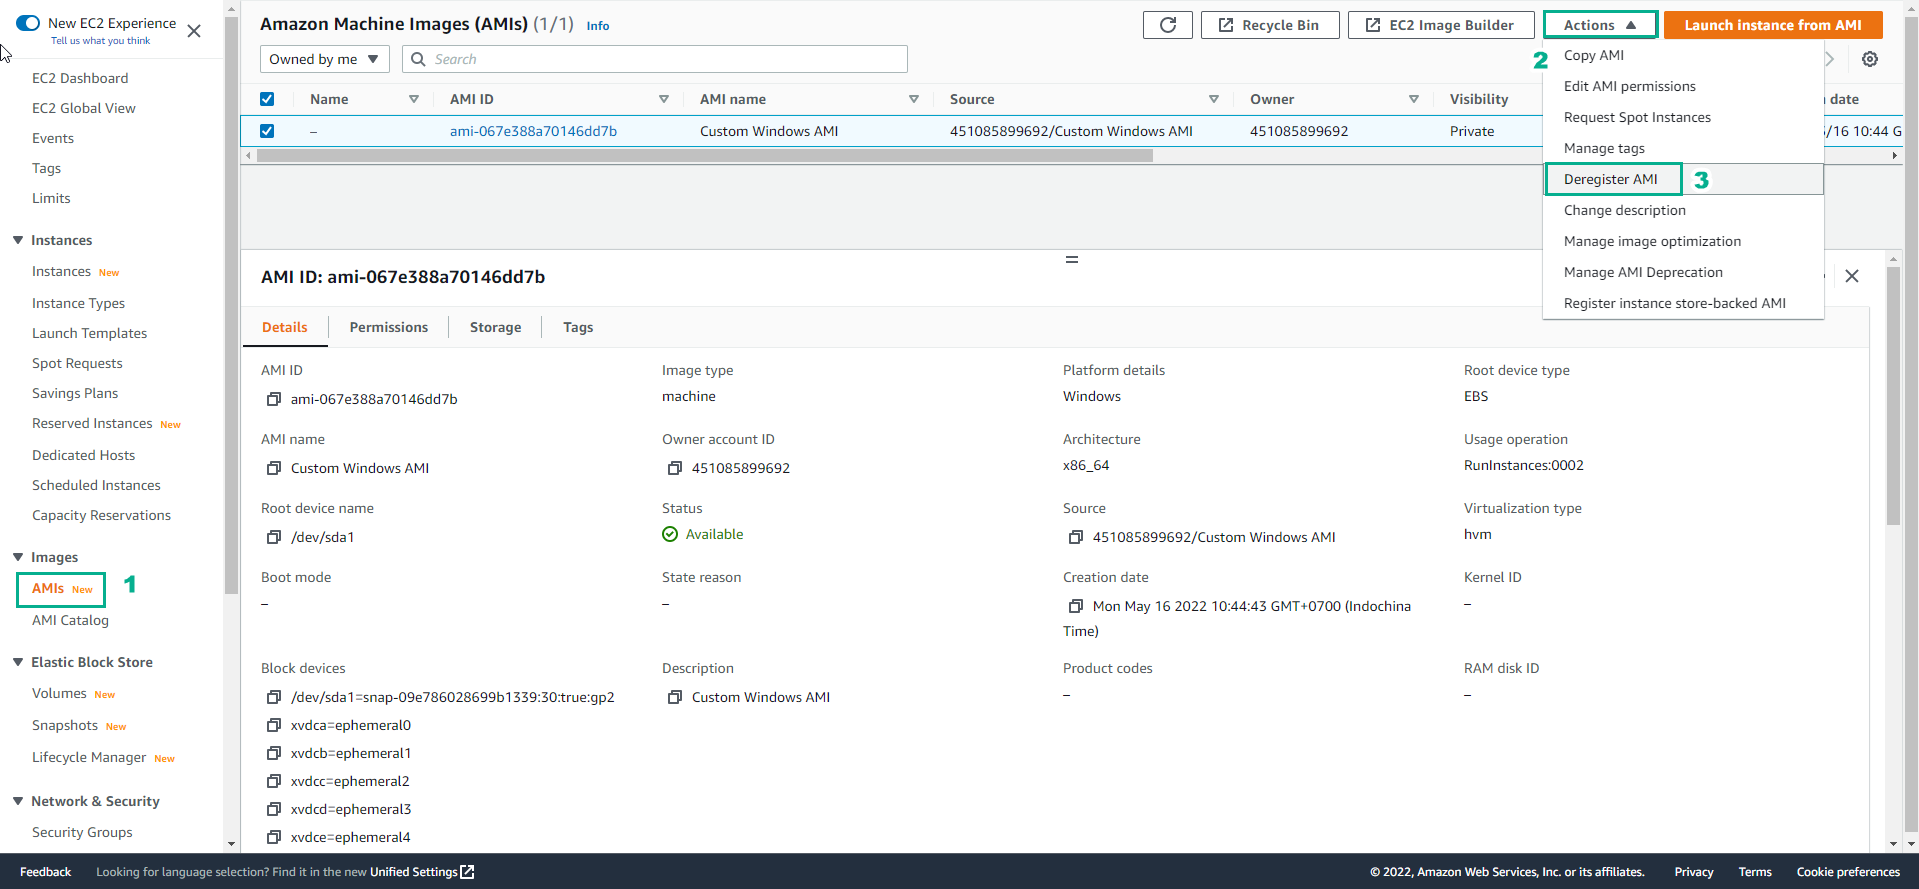1919x889 pixels.
Task: Copy xvdcd=ephemeral3 block device
Action: tap(273, 809)
